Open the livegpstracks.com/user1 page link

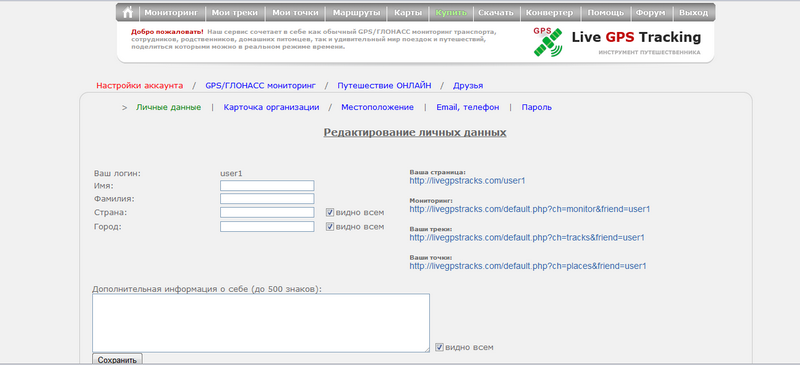[467, 181]
